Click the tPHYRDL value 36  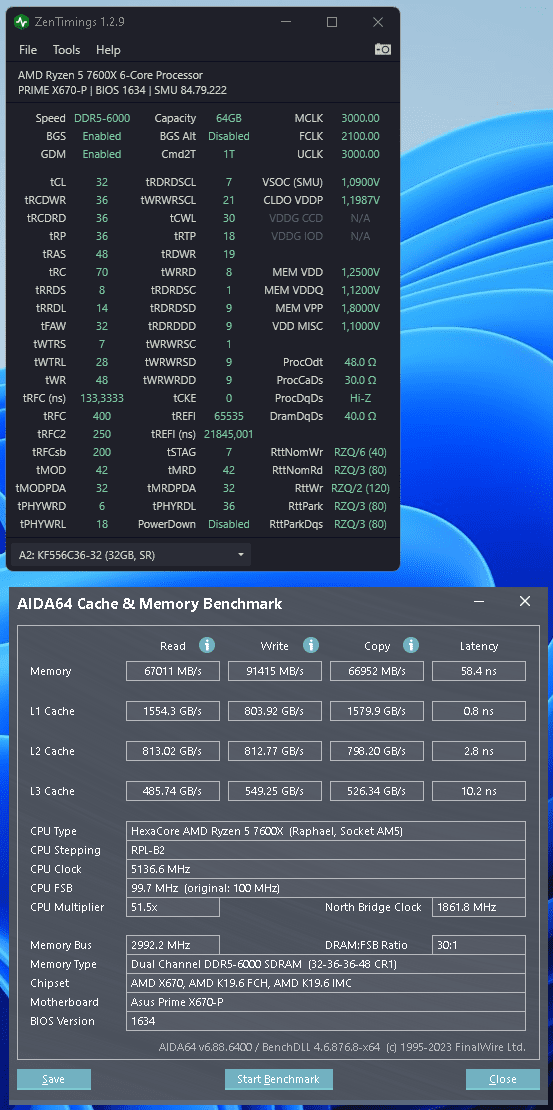229,506
